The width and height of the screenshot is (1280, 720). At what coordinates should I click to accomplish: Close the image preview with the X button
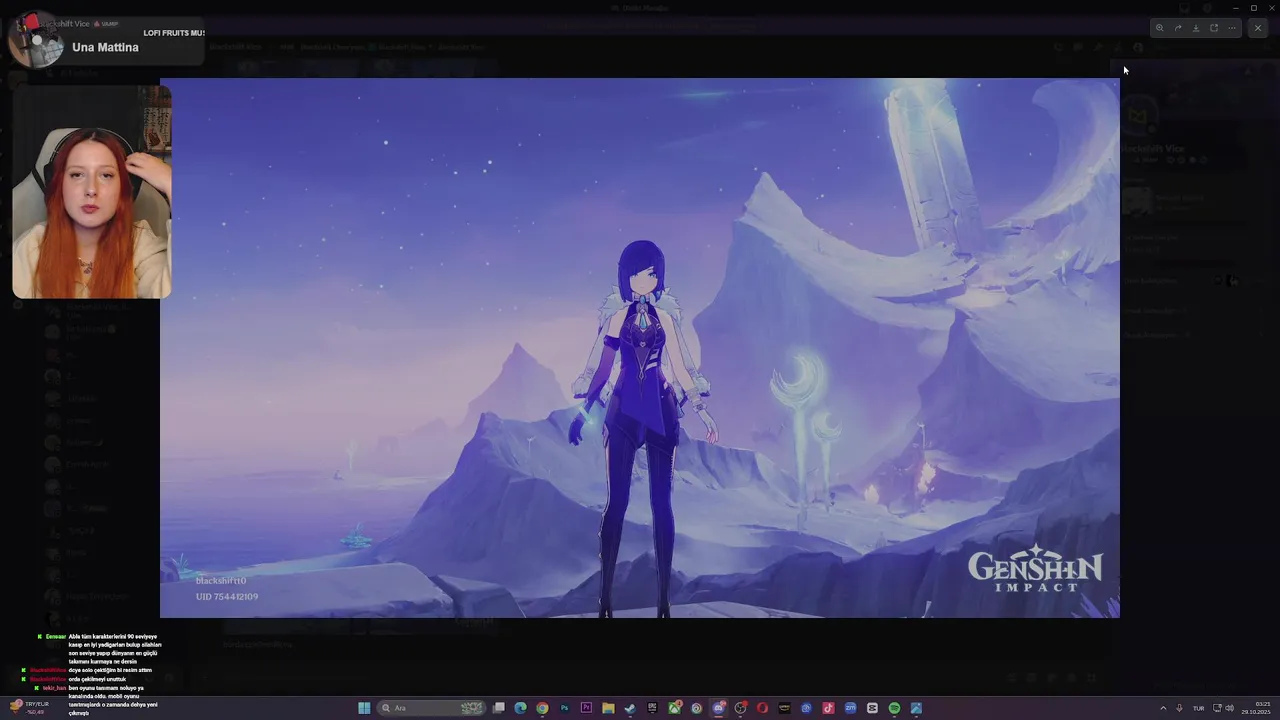click(1258, 28)
